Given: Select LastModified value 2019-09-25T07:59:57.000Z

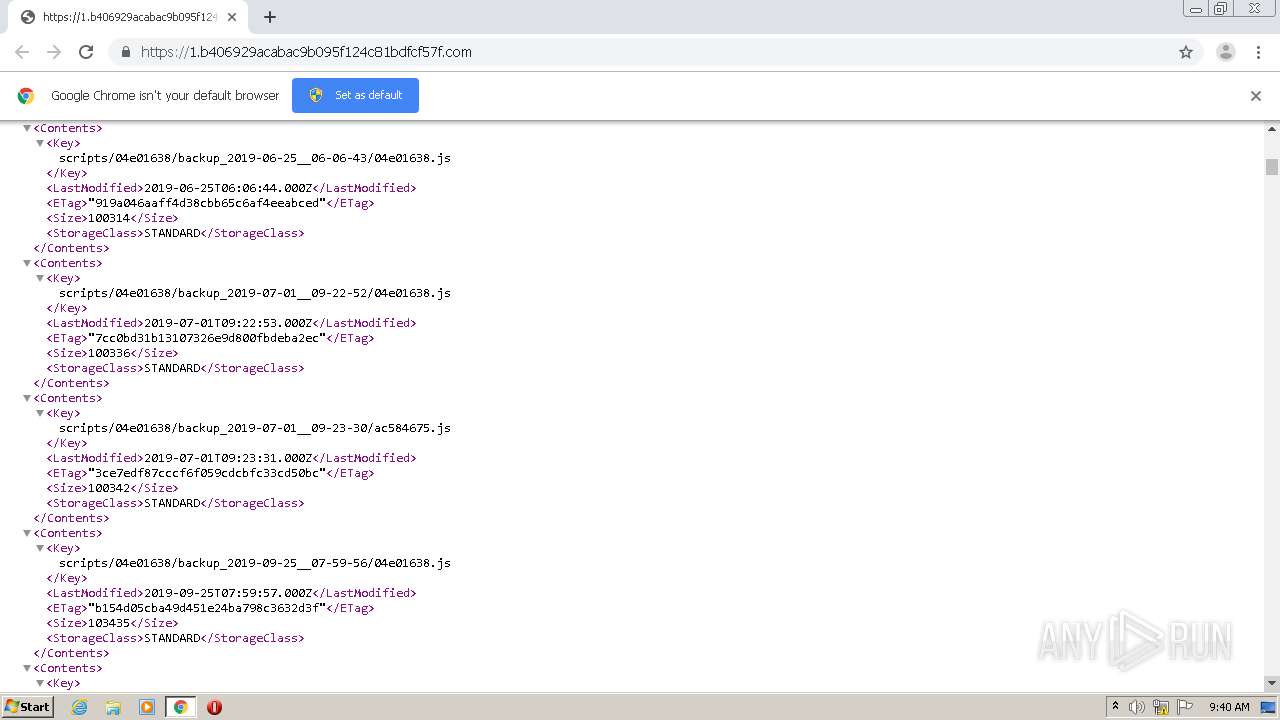Looking at the screenshot, I should pyautogui.click(x=230, y=593).
